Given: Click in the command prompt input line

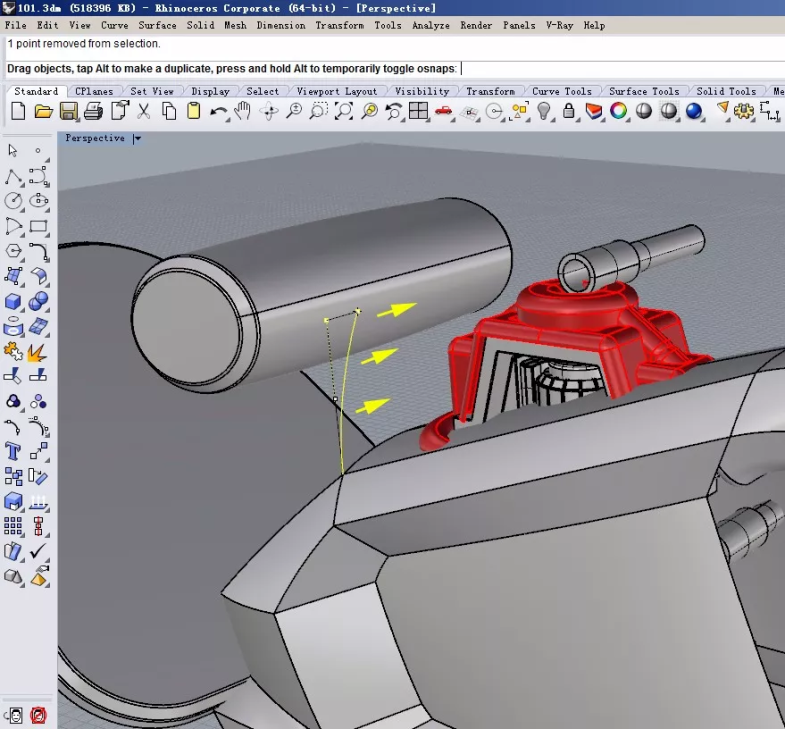Looking at the screenshot, I should (x=600, y=68).
